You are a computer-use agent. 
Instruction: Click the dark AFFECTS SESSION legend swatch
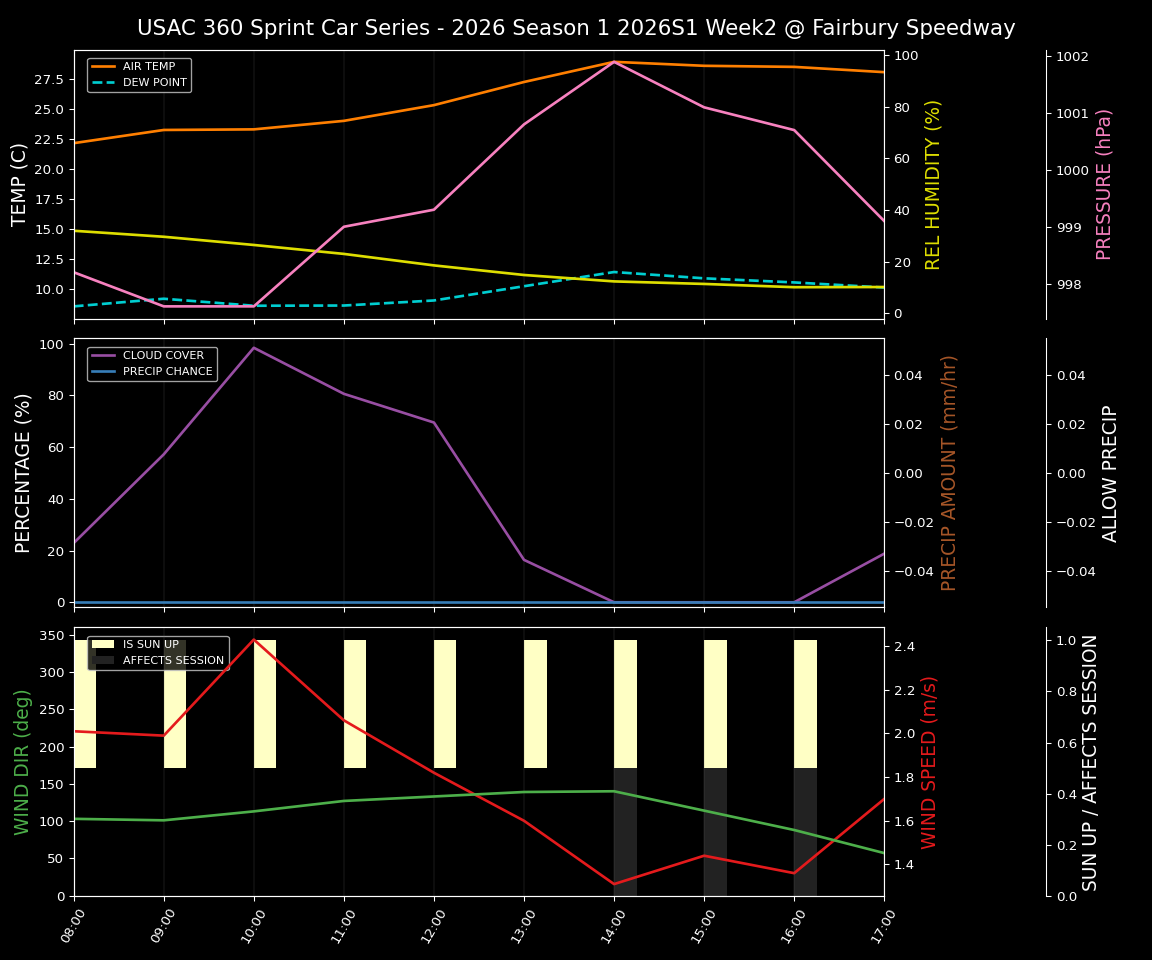(105, 660)
